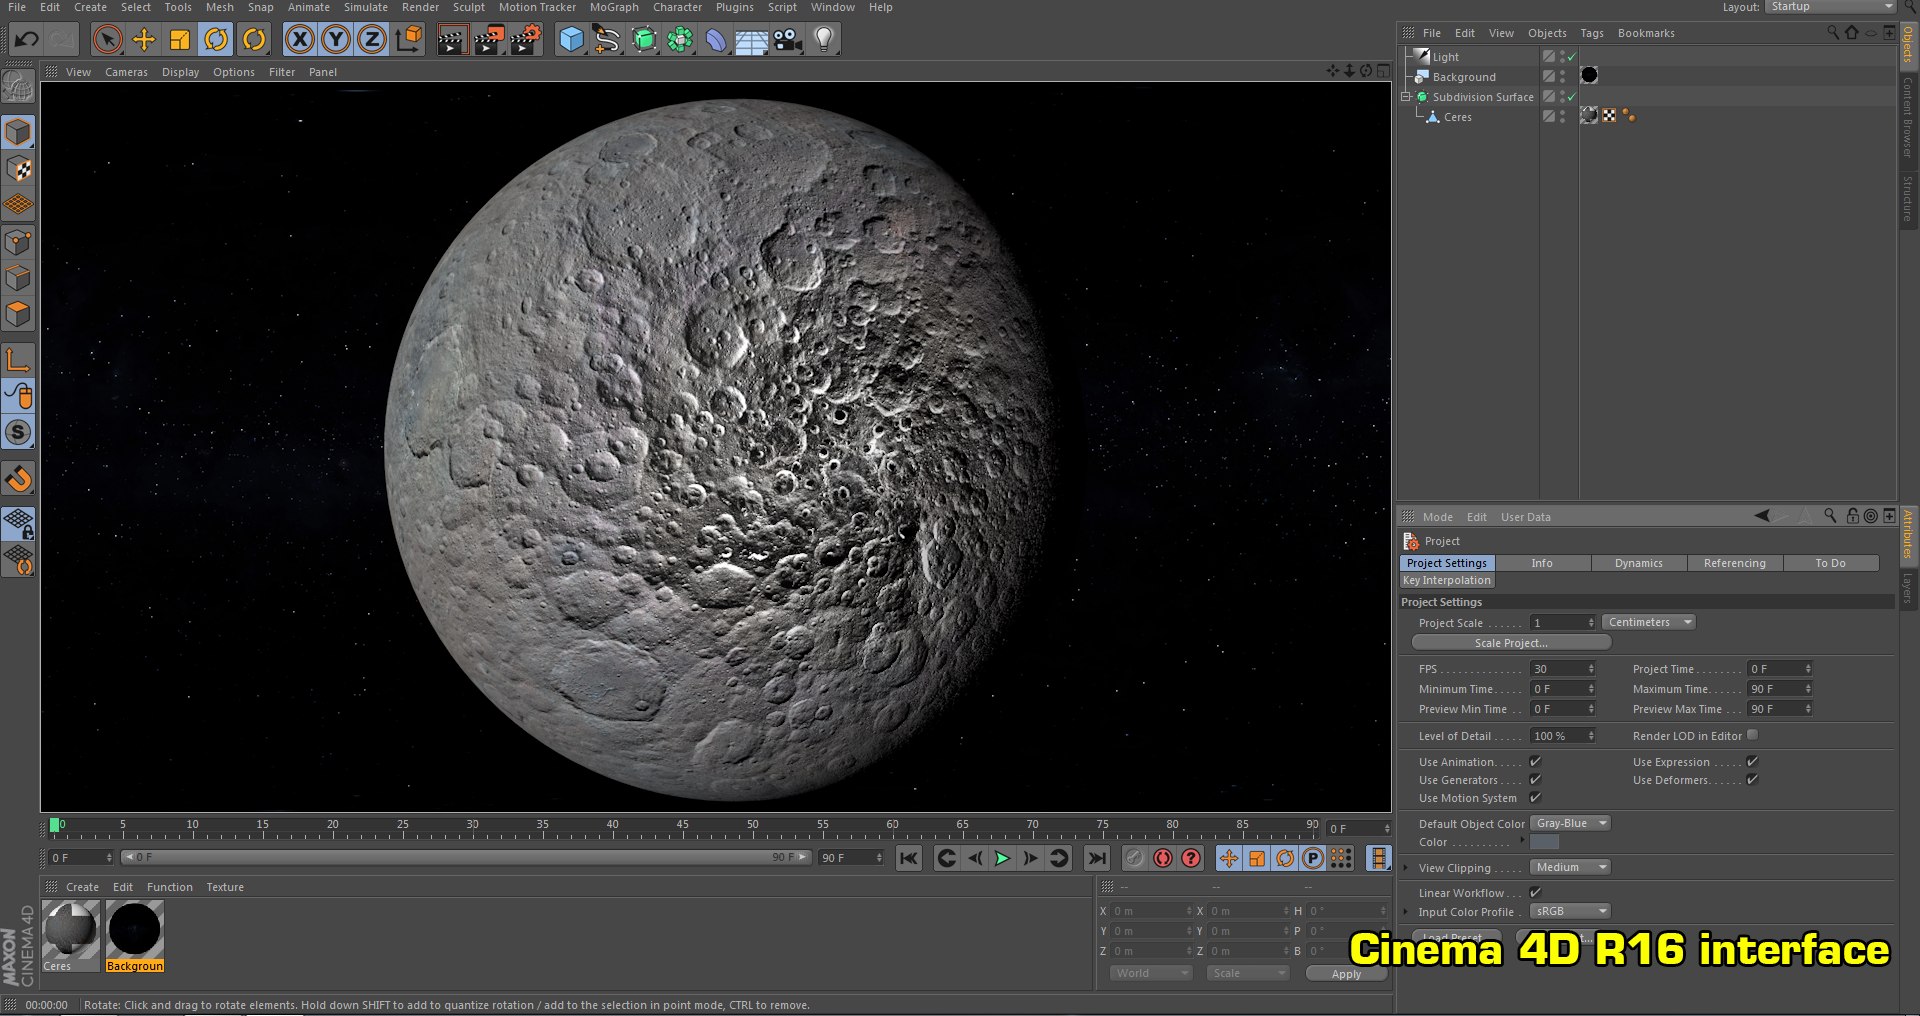Open the World coordinate dropdown
The height and width of the screenshot is (1016, 1920).
(x=1151, y=973)
